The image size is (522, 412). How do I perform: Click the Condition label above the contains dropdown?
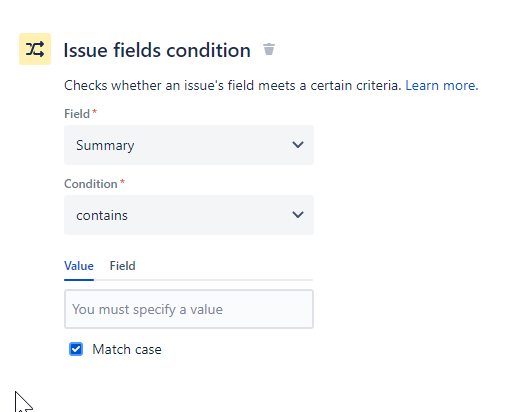91,184
